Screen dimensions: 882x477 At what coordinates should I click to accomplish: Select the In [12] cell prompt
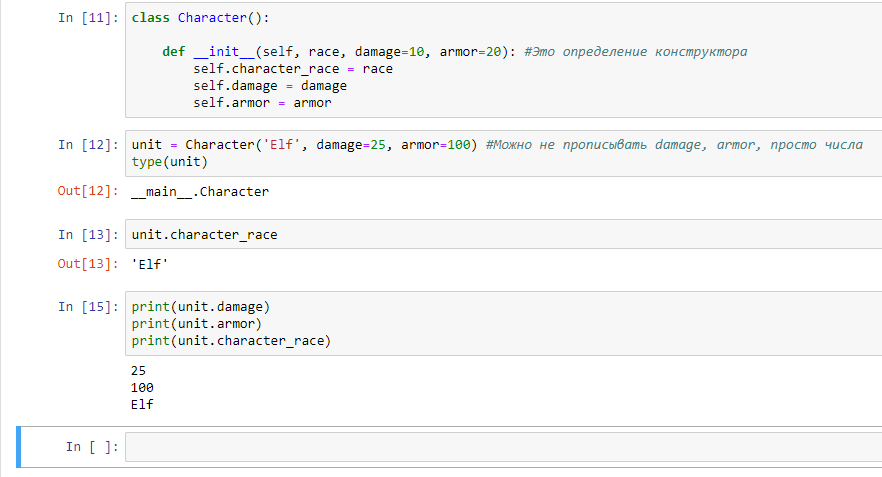[x=88, y=145]
